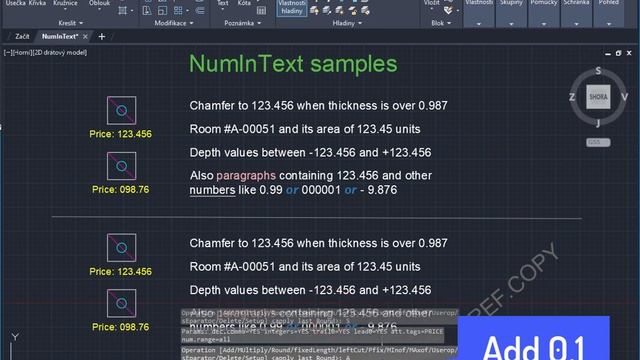Viewport: 640px width, 360px height.
Task: Expand the Hladiny panel
Action: pos(347,23)
